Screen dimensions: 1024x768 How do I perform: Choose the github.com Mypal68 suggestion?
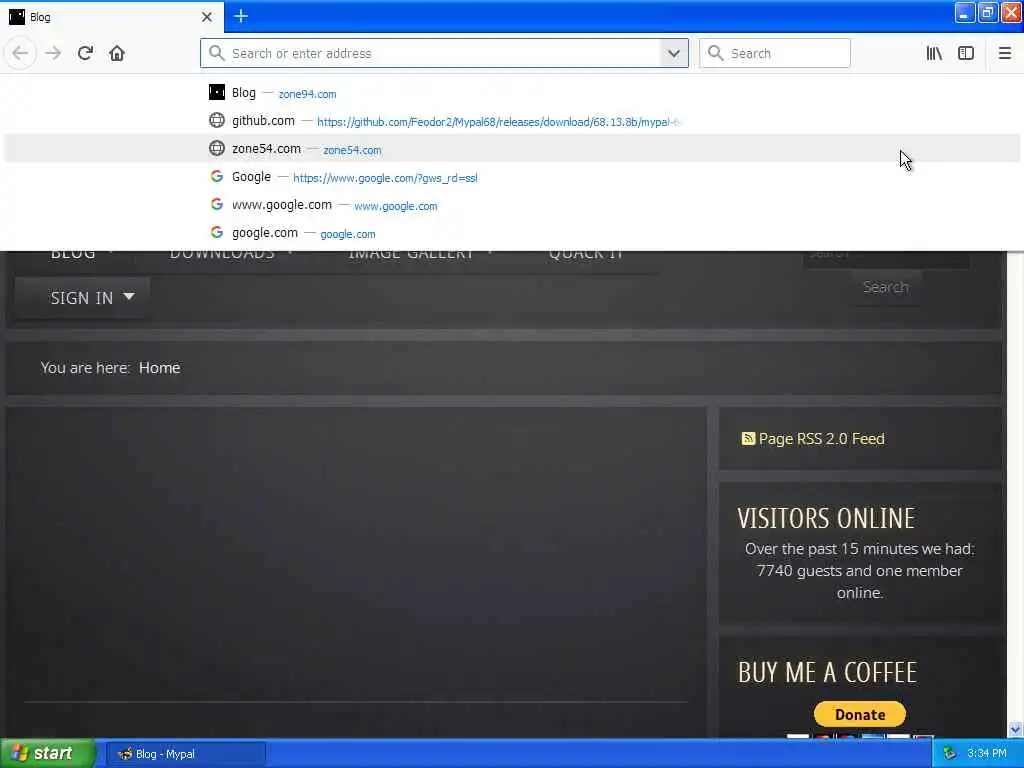512,121
